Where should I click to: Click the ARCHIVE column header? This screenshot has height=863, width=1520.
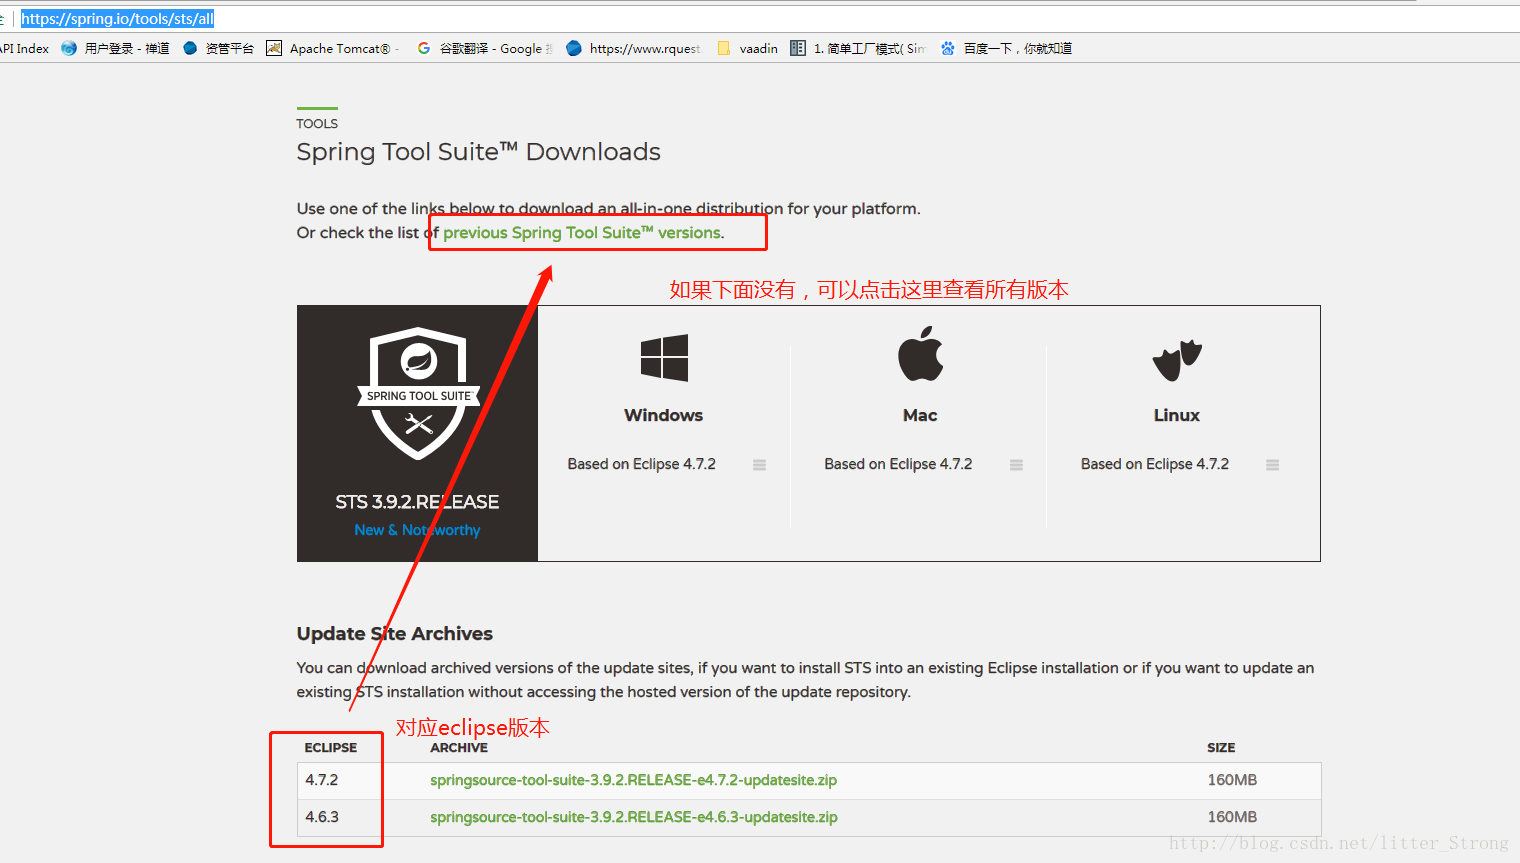459,748
